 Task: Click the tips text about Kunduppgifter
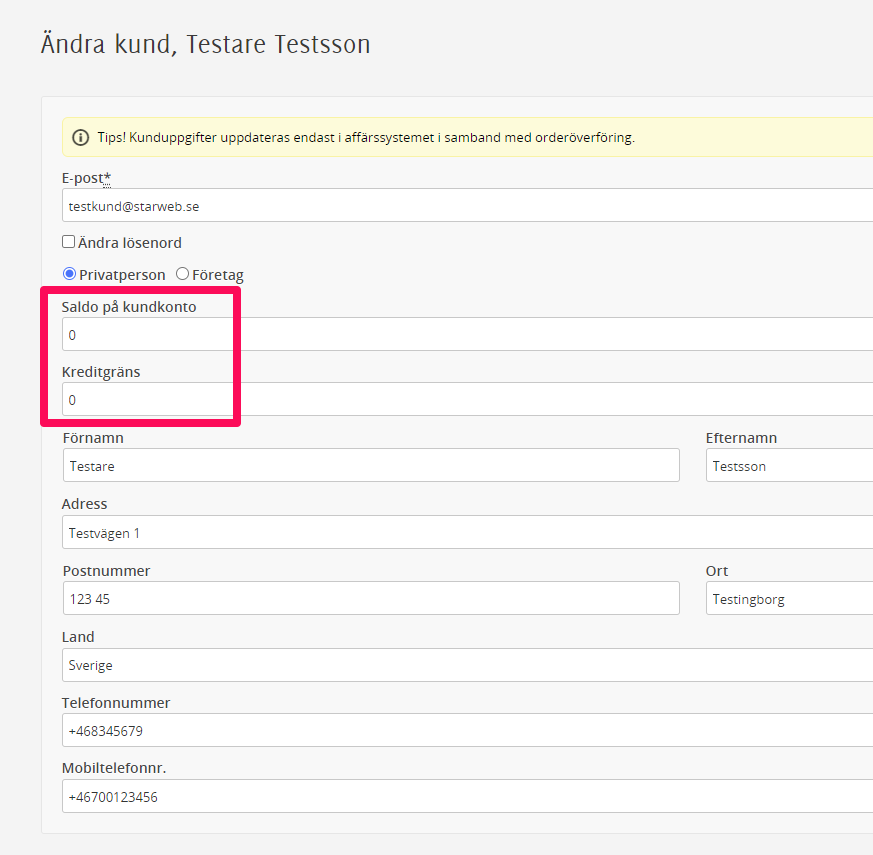[366, 137]
